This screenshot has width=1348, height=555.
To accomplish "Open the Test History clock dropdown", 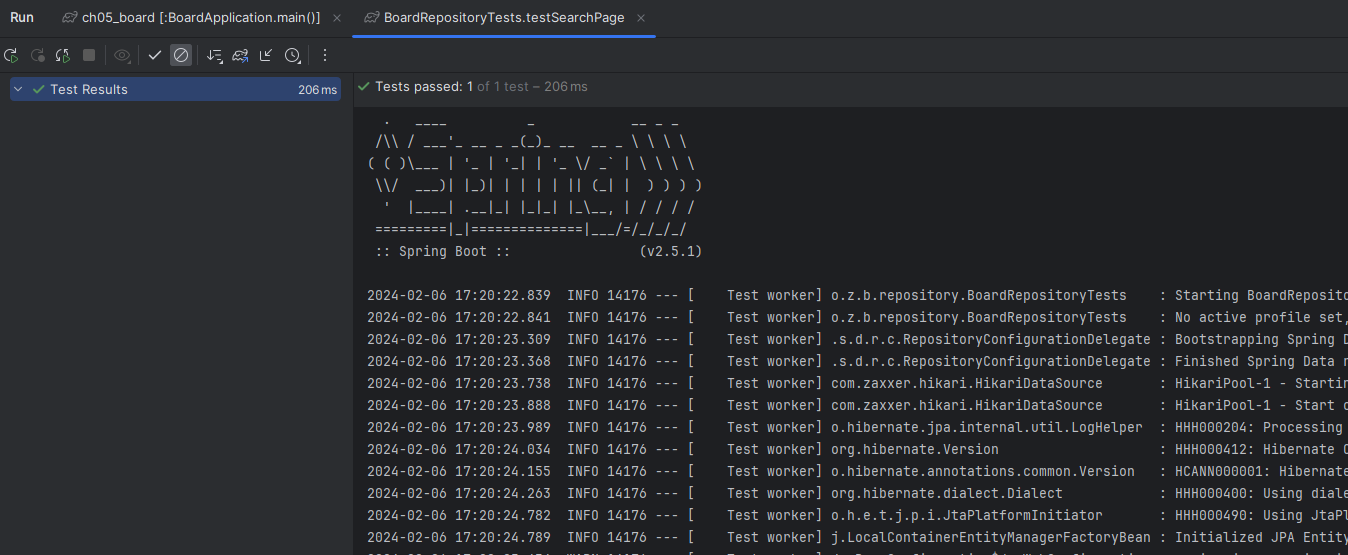I will pyautogui.click(x=293, y=56).
